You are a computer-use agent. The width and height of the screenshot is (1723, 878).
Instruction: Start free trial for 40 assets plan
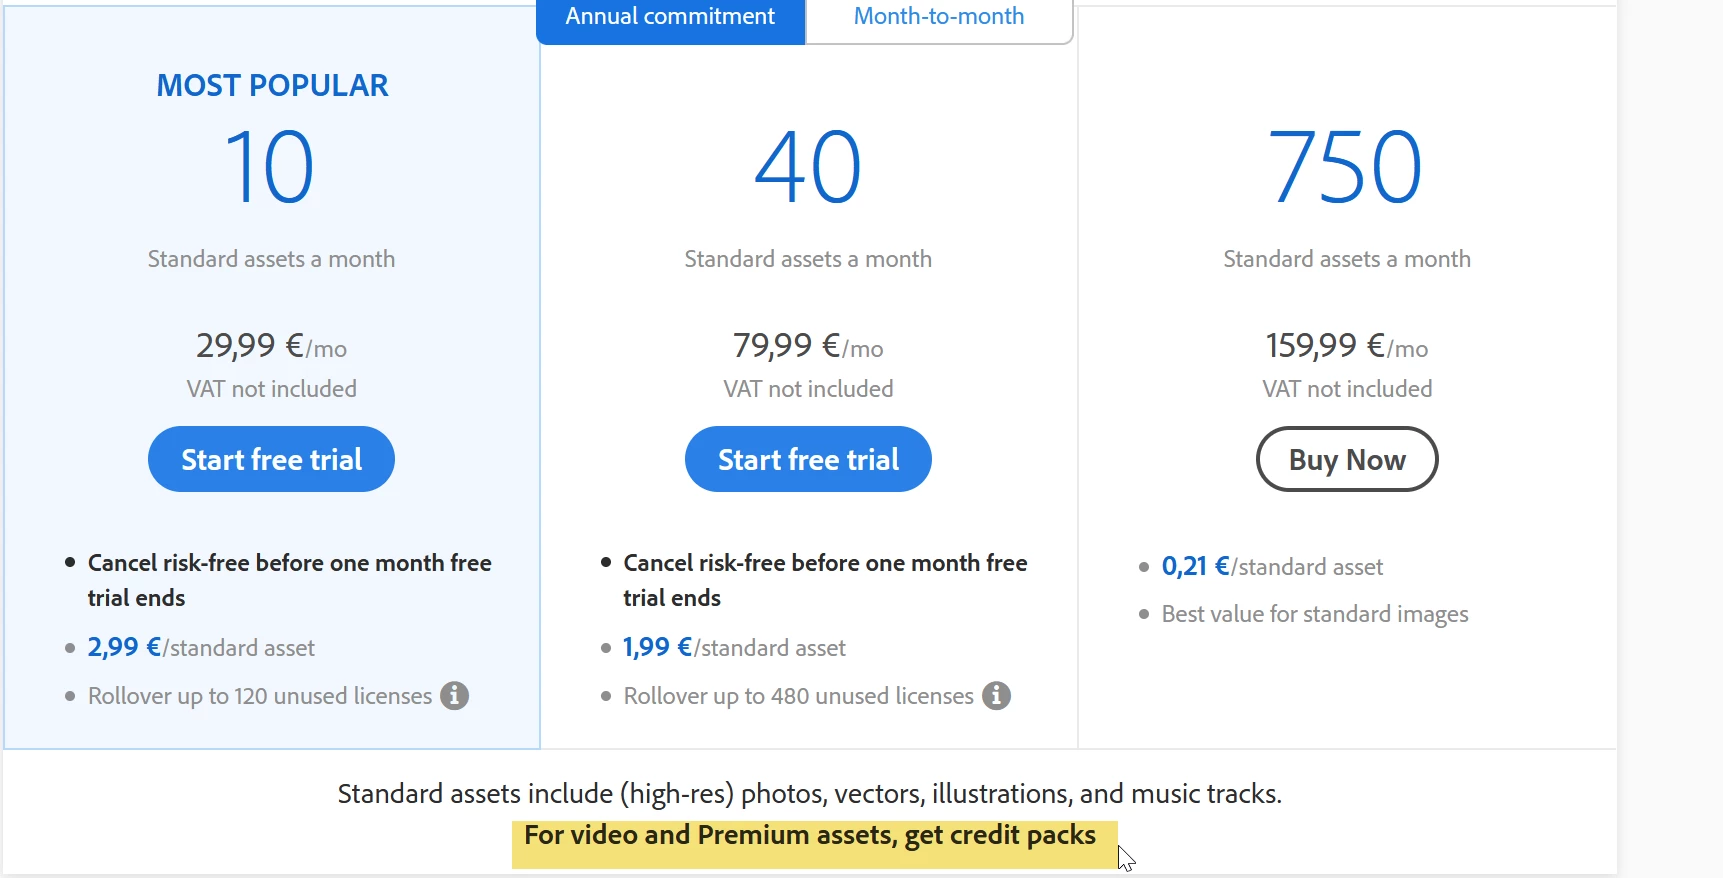808,459
